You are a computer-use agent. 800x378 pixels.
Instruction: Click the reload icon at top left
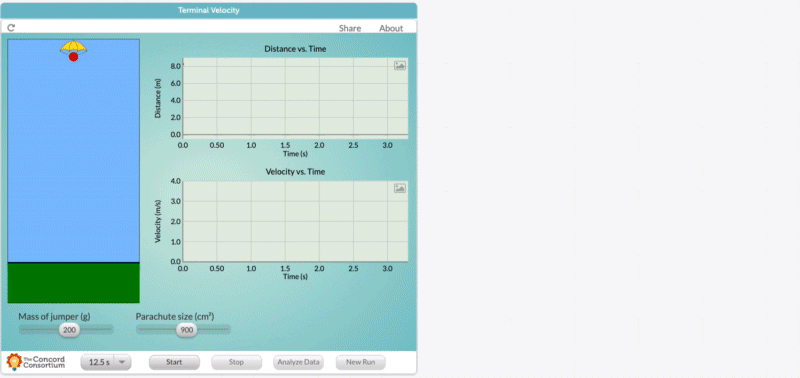pyautogui.click(x=11, y=28)
